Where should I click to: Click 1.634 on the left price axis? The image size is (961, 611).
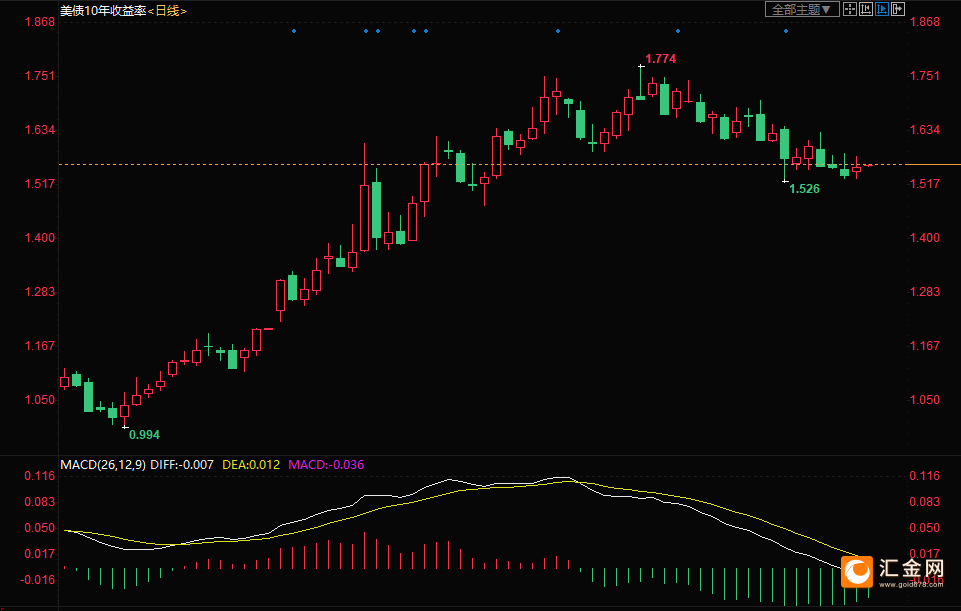pyautogui.click(x=40, y=130)
